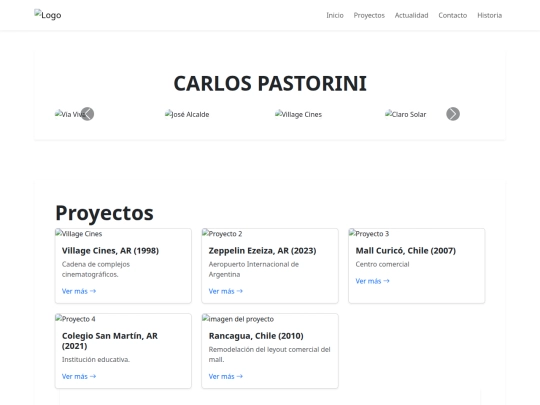Click 'Cadena de complejos cinematográficos' description
The width and height of the screenshot is (540, 405).
96,269
